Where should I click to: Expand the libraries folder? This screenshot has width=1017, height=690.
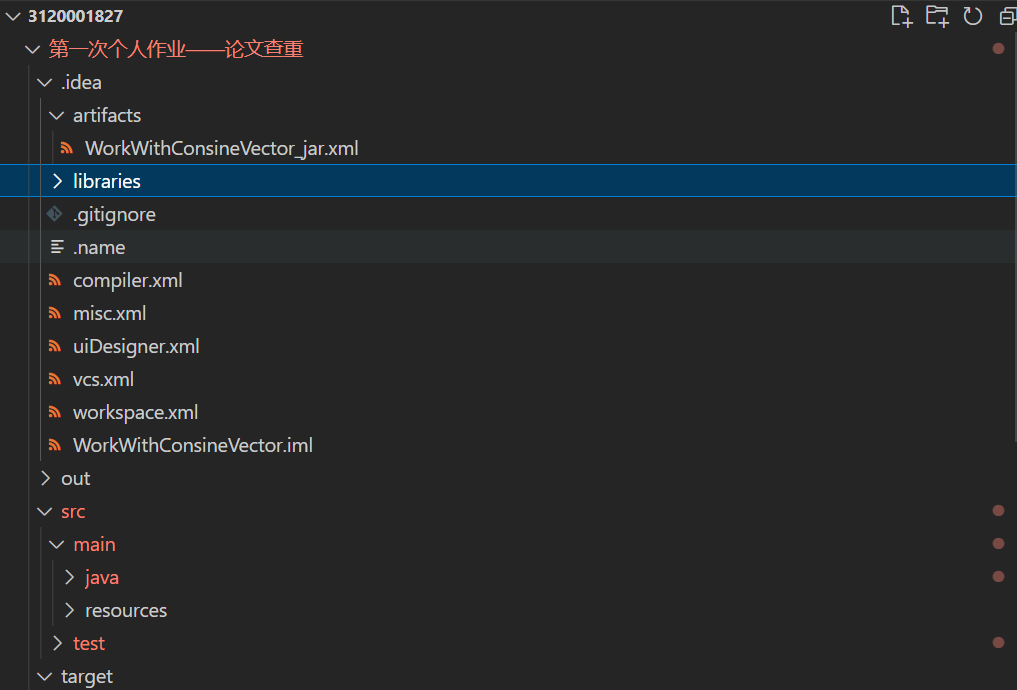pos(57,182)
